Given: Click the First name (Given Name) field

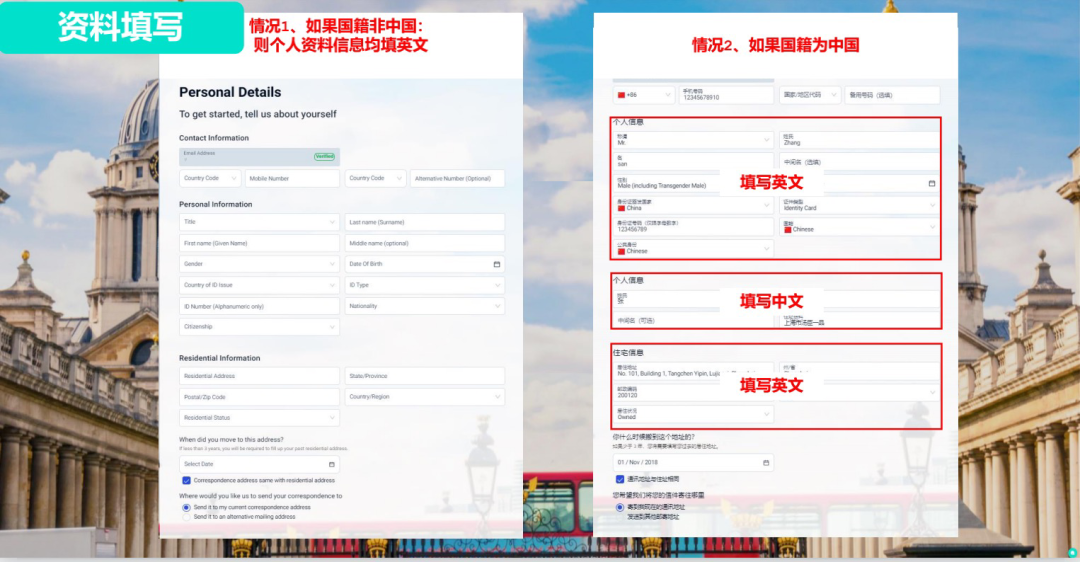Looking at the screenshot, I should click(x=259, y=243).
